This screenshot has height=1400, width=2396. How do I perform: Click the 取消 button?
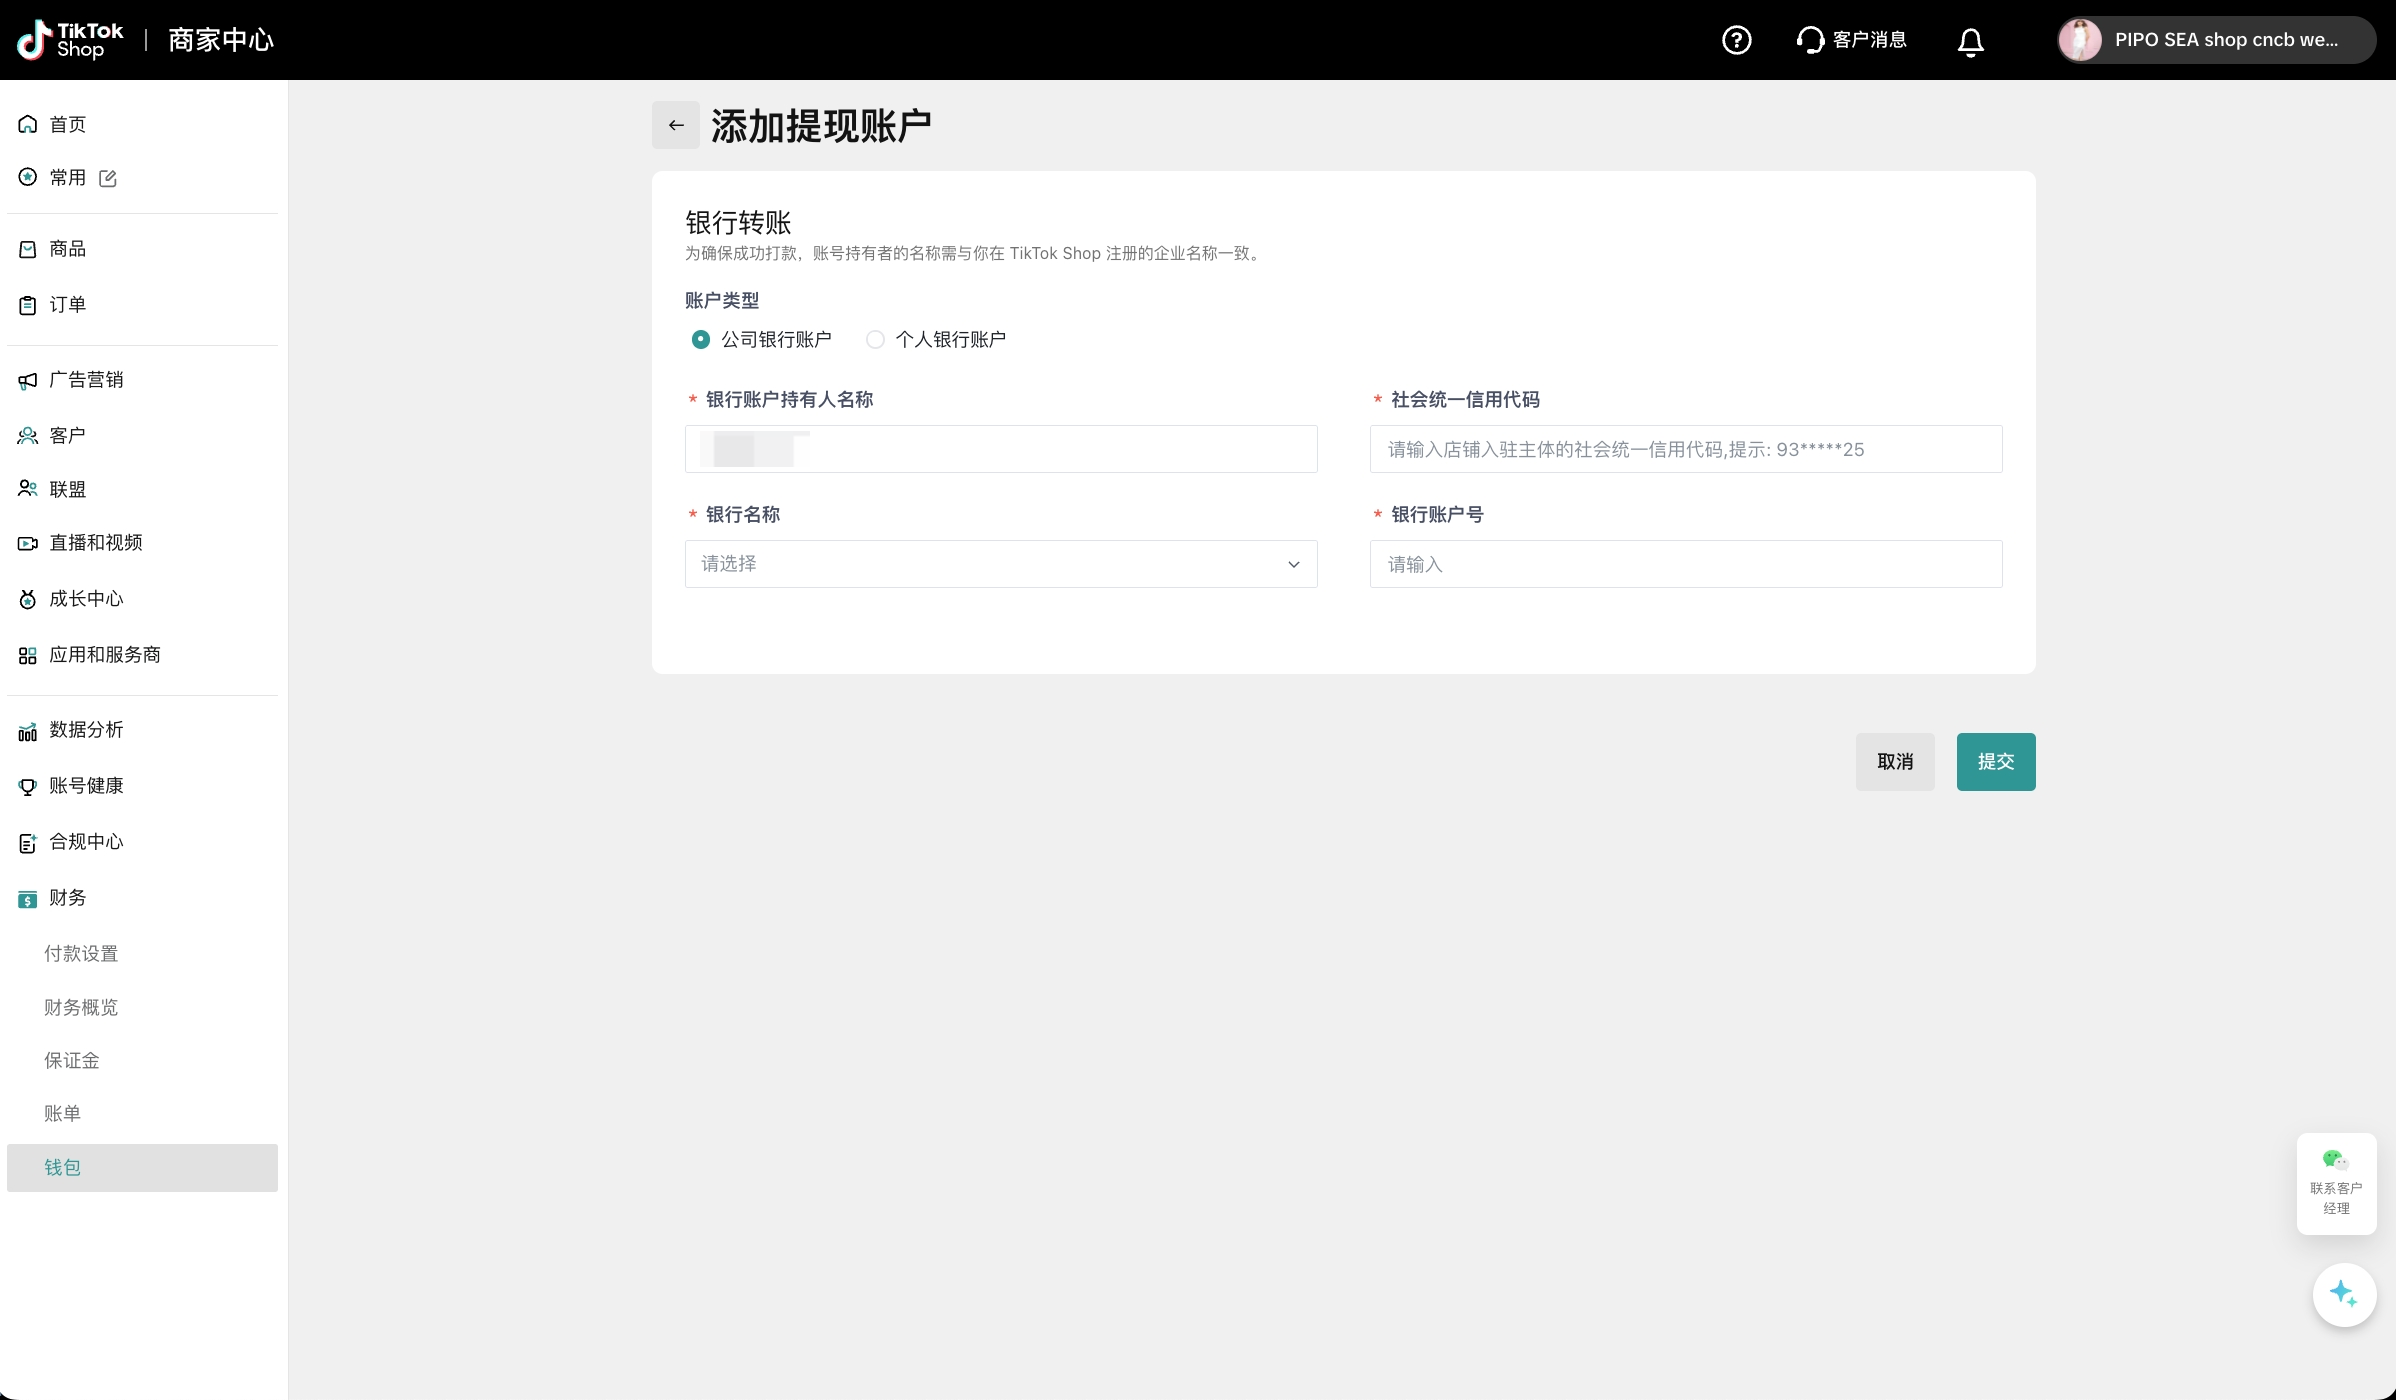1894,762
